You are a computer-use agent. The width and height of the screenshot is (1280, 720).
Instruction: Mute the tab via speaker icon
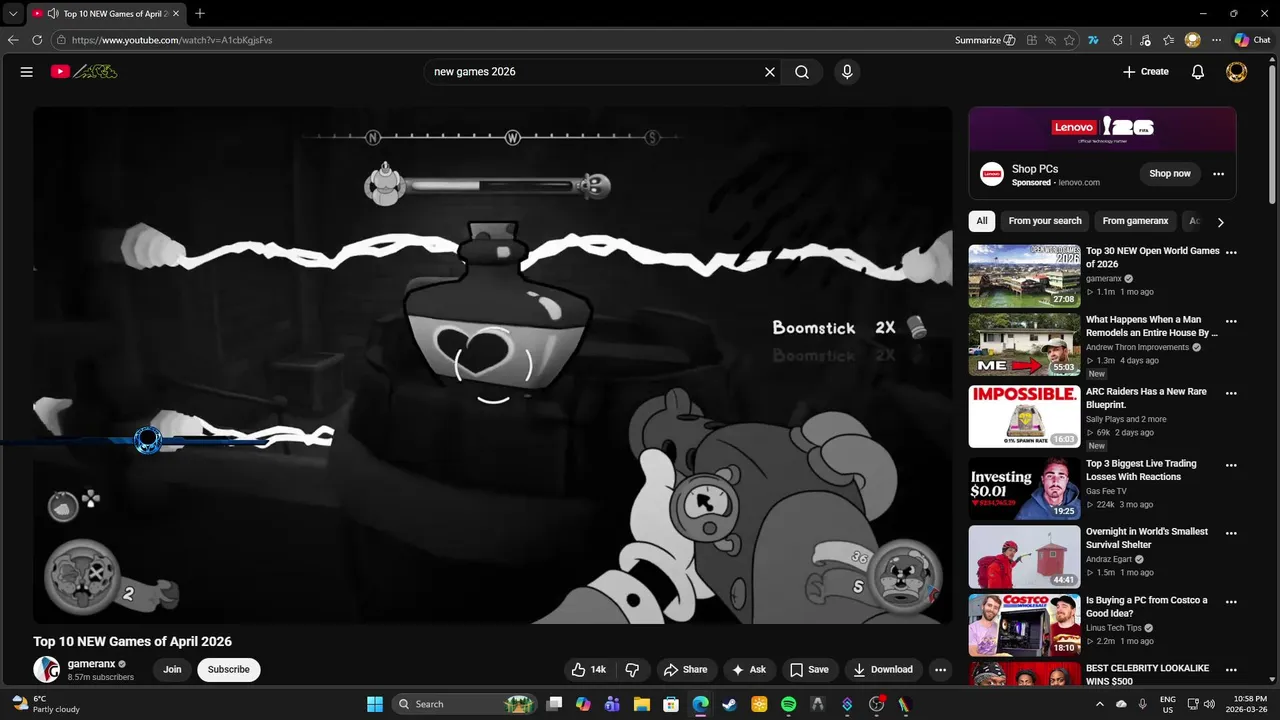point(52,14)
